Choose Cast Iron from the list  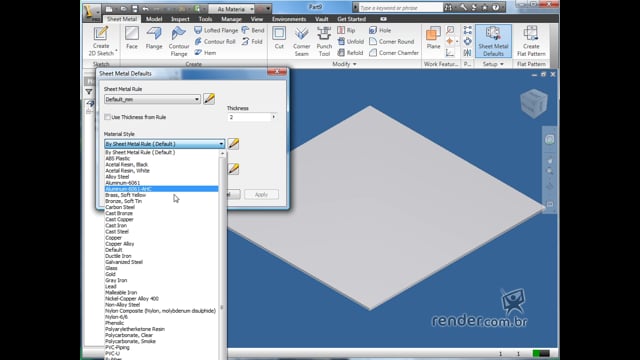tap(116, 226)
